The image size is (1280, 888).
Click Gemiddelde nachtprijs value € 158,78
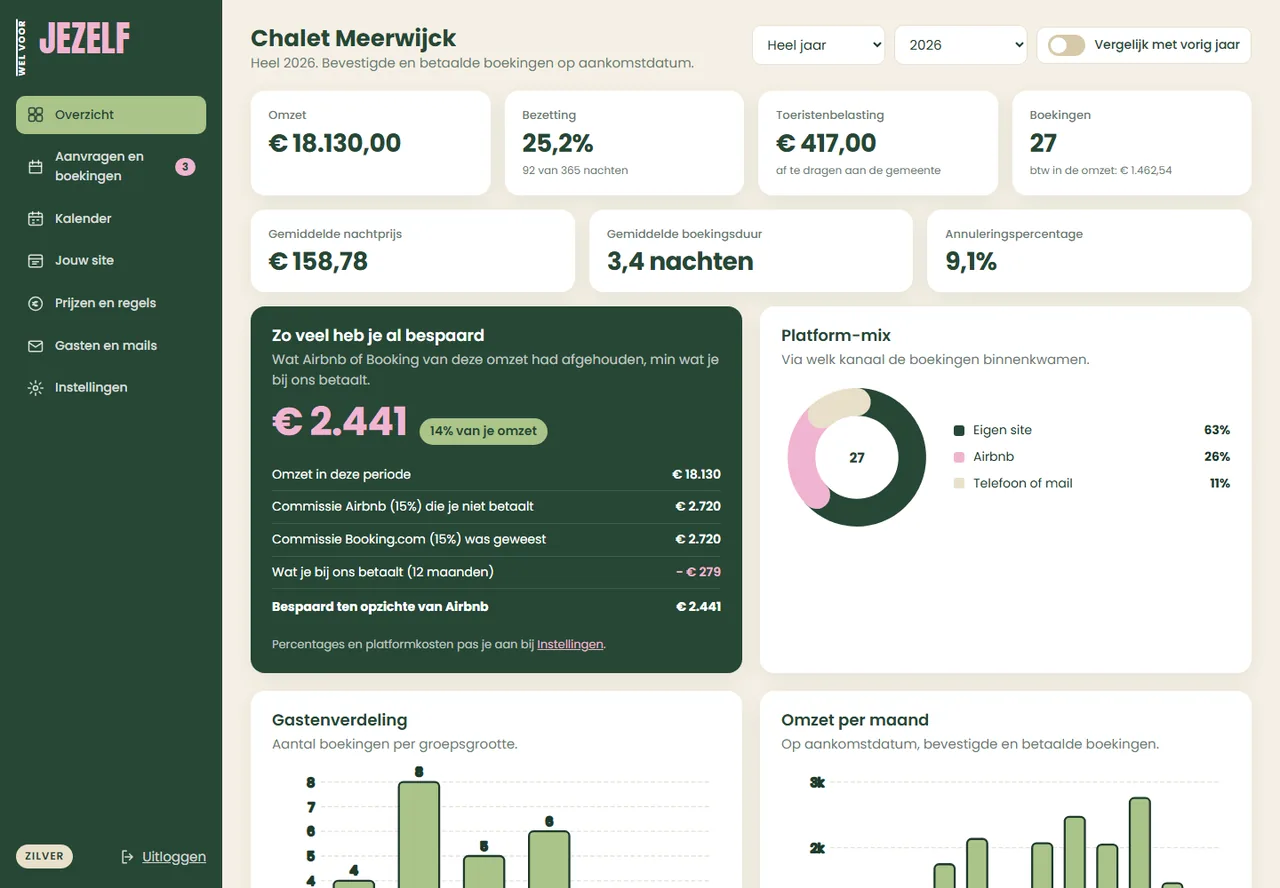coord(318,262)
